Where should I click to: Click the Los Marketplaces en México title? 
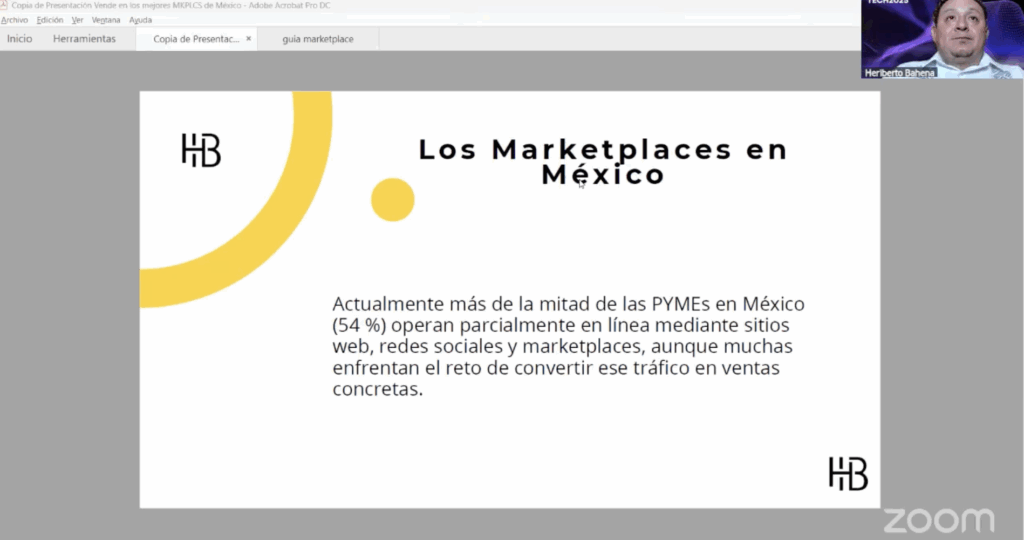click(x=603, y=162)
